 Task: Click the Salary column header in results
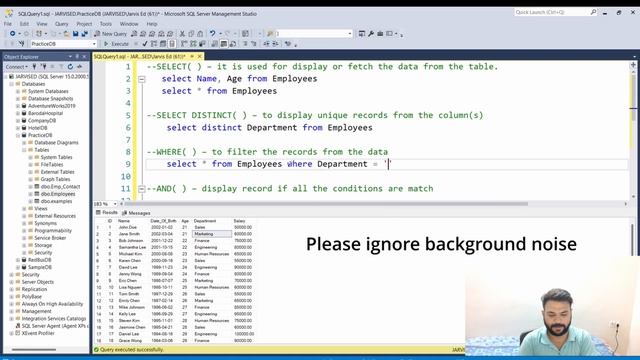click(x=239, y=221)
